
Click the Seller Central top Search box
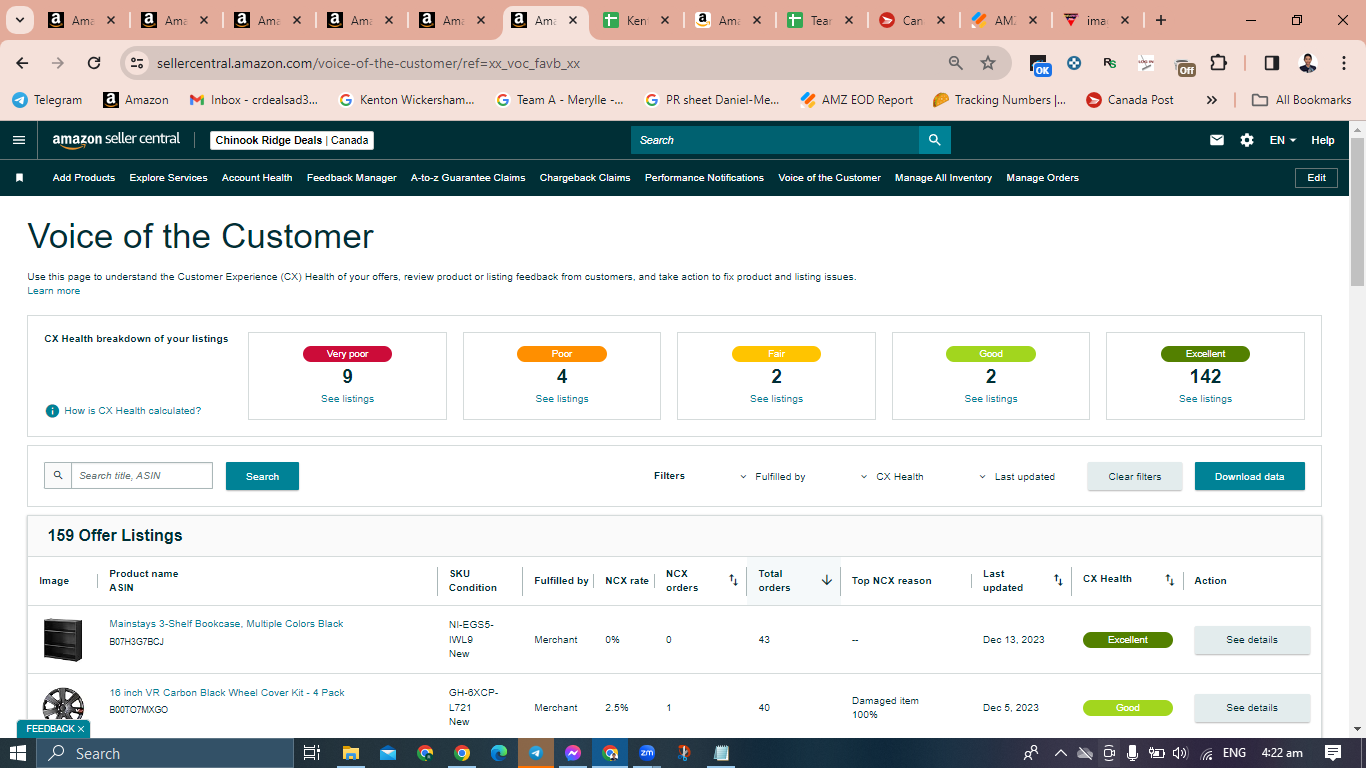775,140
